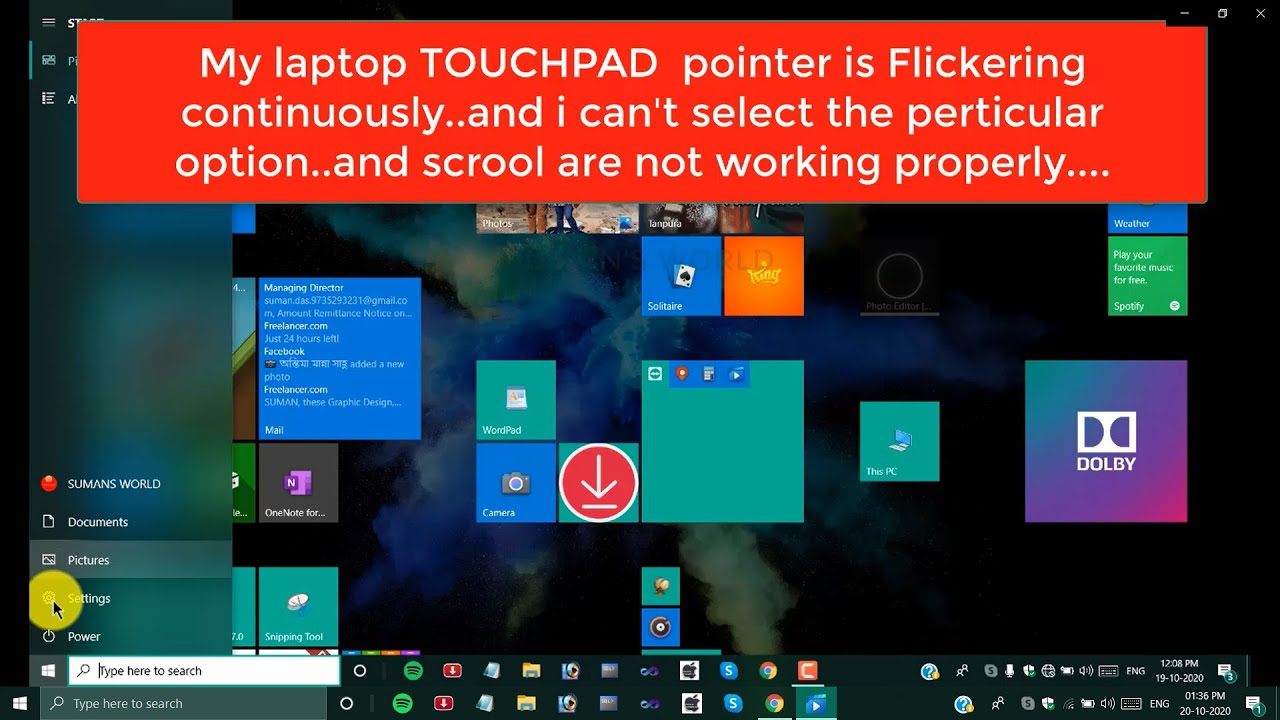Open Pictures from the Start sidebar
1280x720 pixels.
(x=130, y=560)
